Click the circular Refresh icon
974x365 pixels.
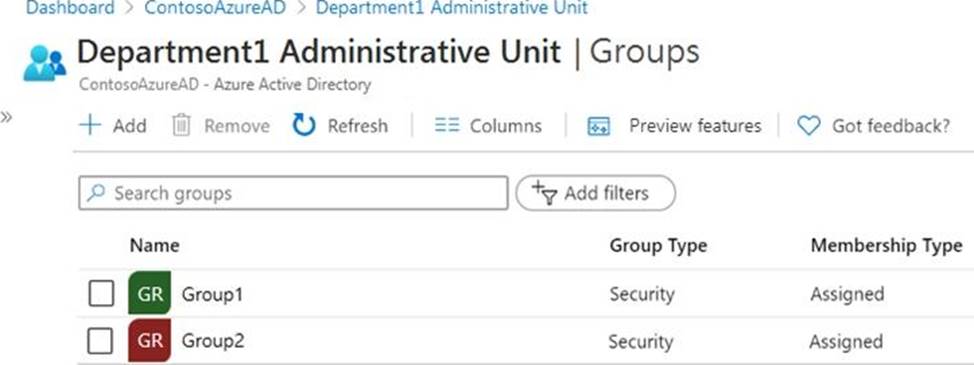coord(304,125)
